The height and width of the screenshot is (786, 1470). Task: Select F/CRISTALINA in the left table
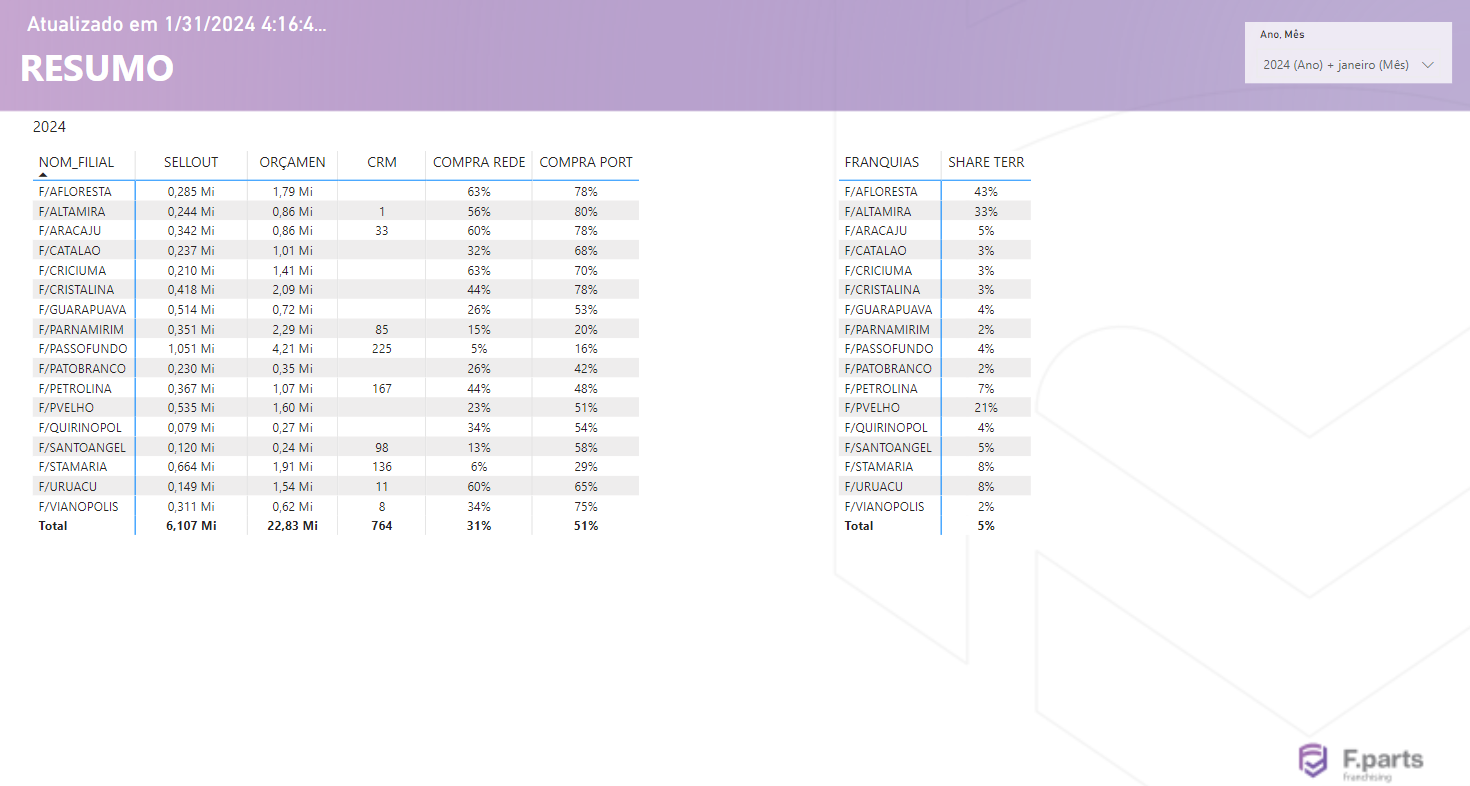coord(76,289)
